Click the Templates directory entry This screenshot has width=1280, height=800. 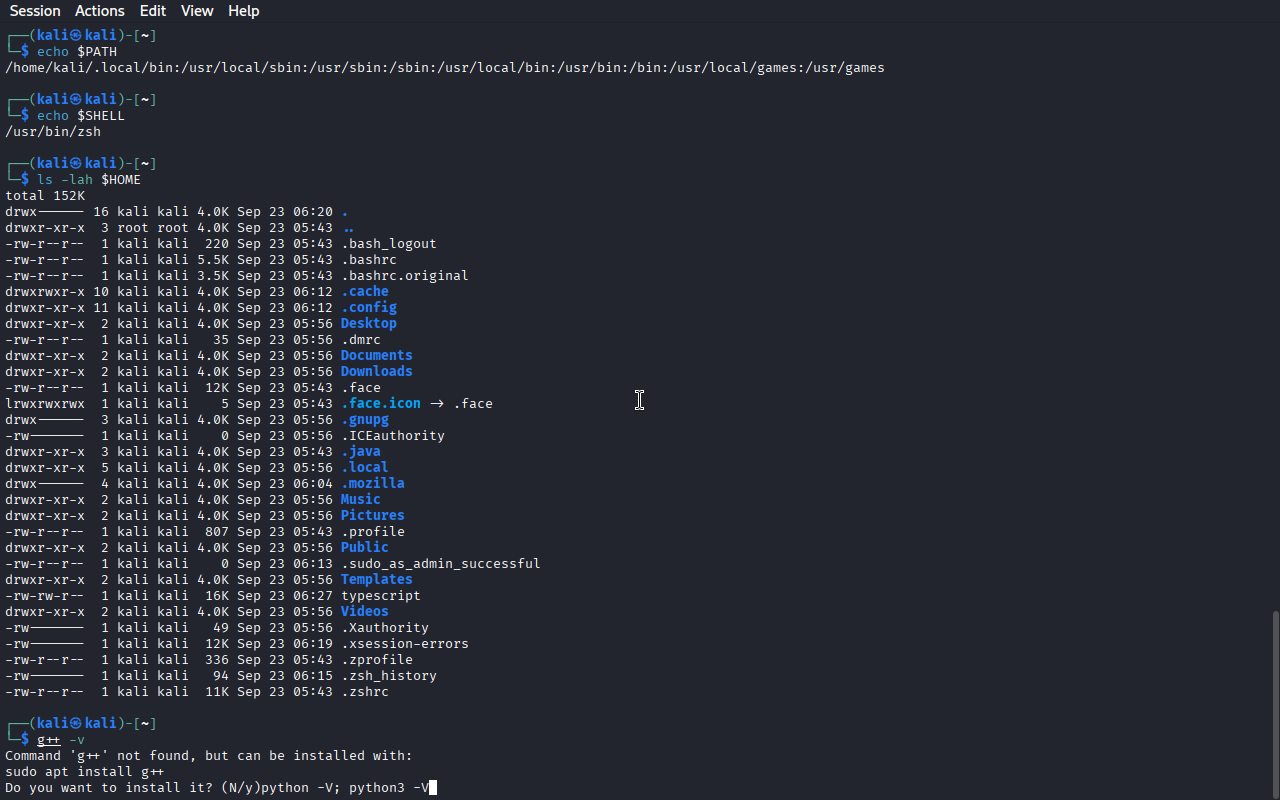[x=376, y=580]
